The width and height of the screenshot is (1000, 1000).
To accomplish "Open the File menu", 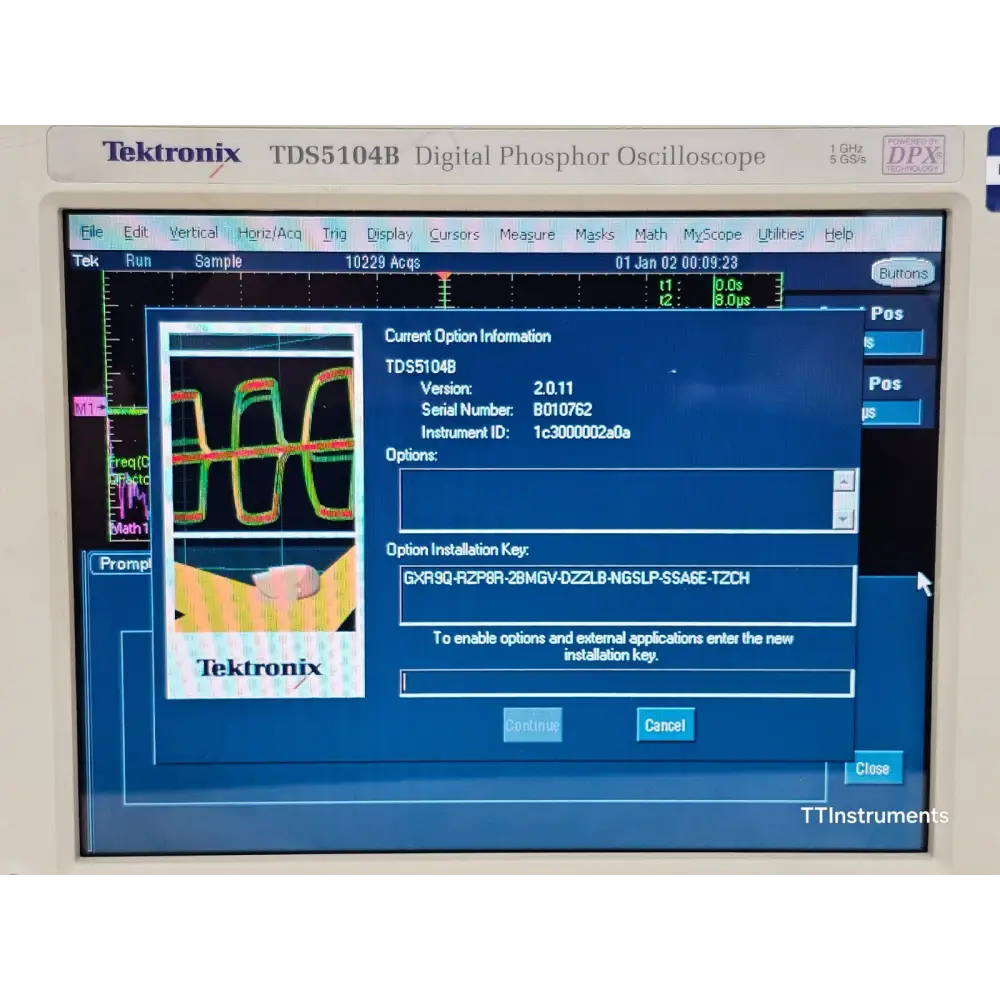I will (x=92, y=232).
